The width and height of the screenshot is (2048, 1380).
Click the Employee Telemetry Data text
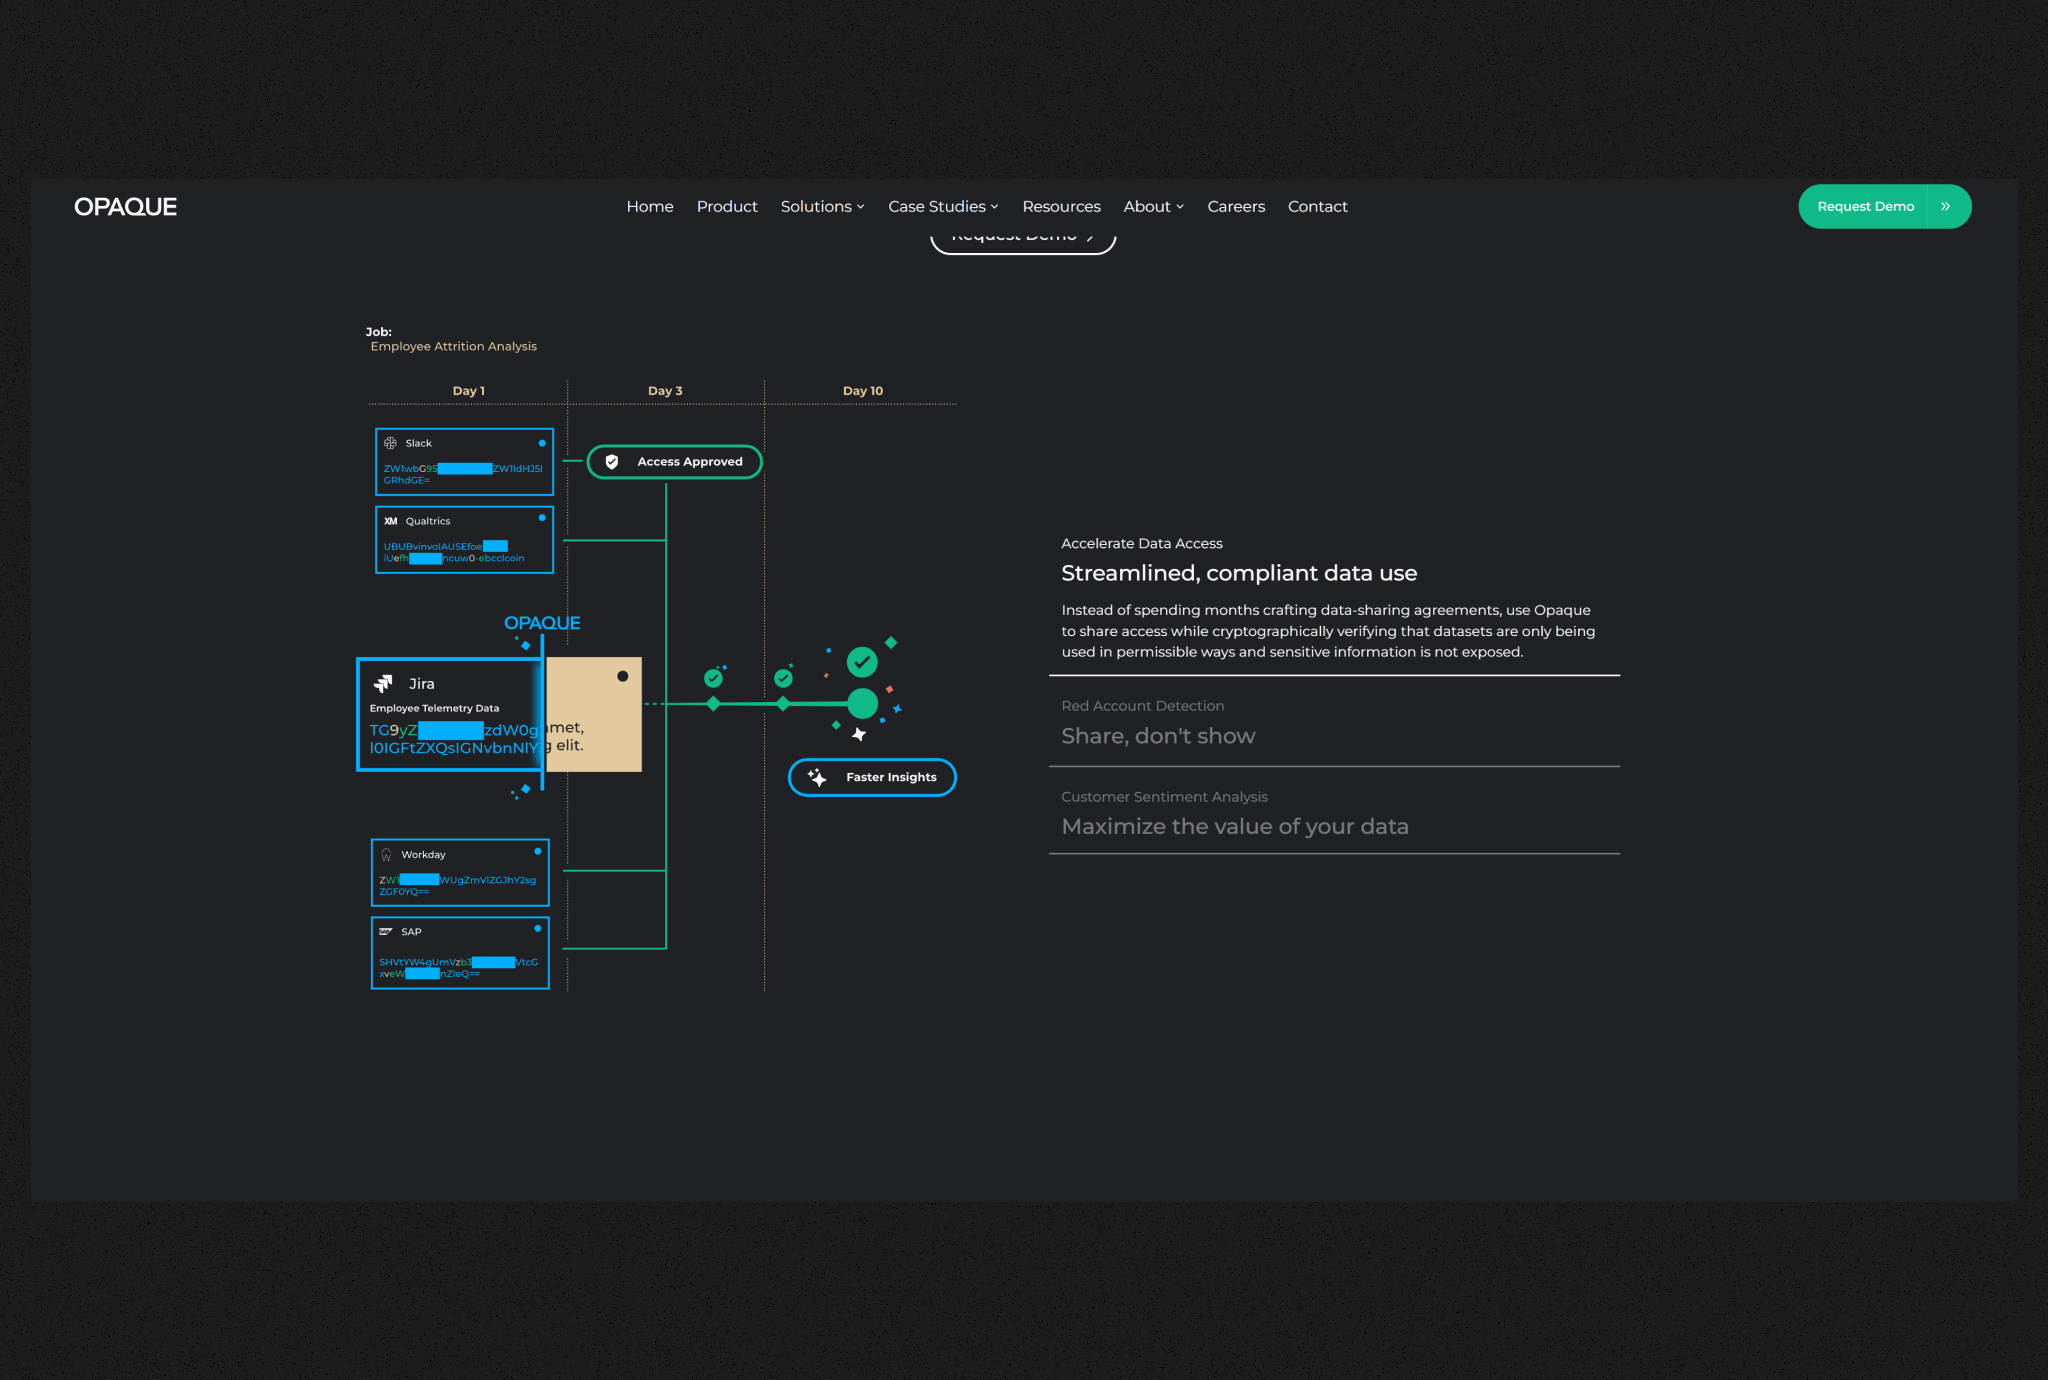point(434,708)
